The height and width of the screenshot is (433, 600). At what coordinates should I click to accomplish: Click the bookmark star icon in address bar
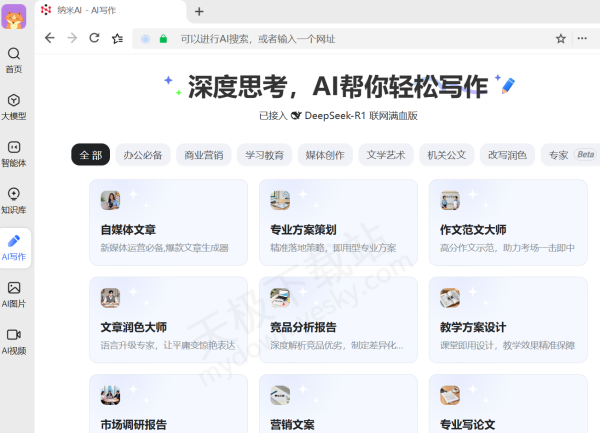560,39
